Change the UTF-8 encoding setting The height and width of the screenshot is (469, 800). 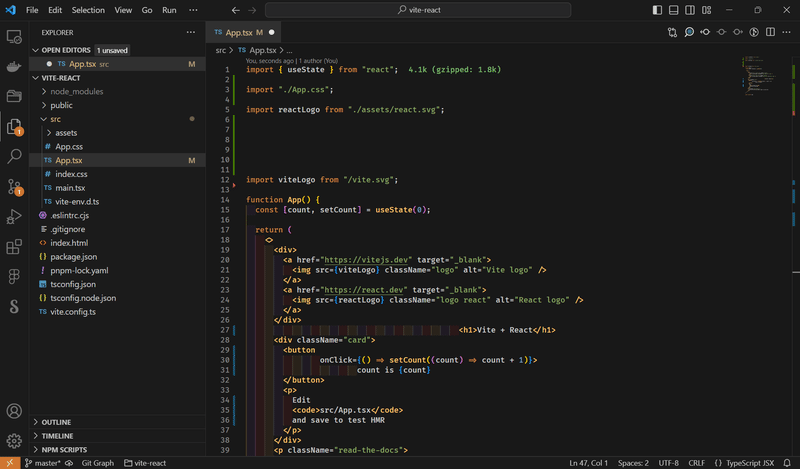[x=668, y=463]
